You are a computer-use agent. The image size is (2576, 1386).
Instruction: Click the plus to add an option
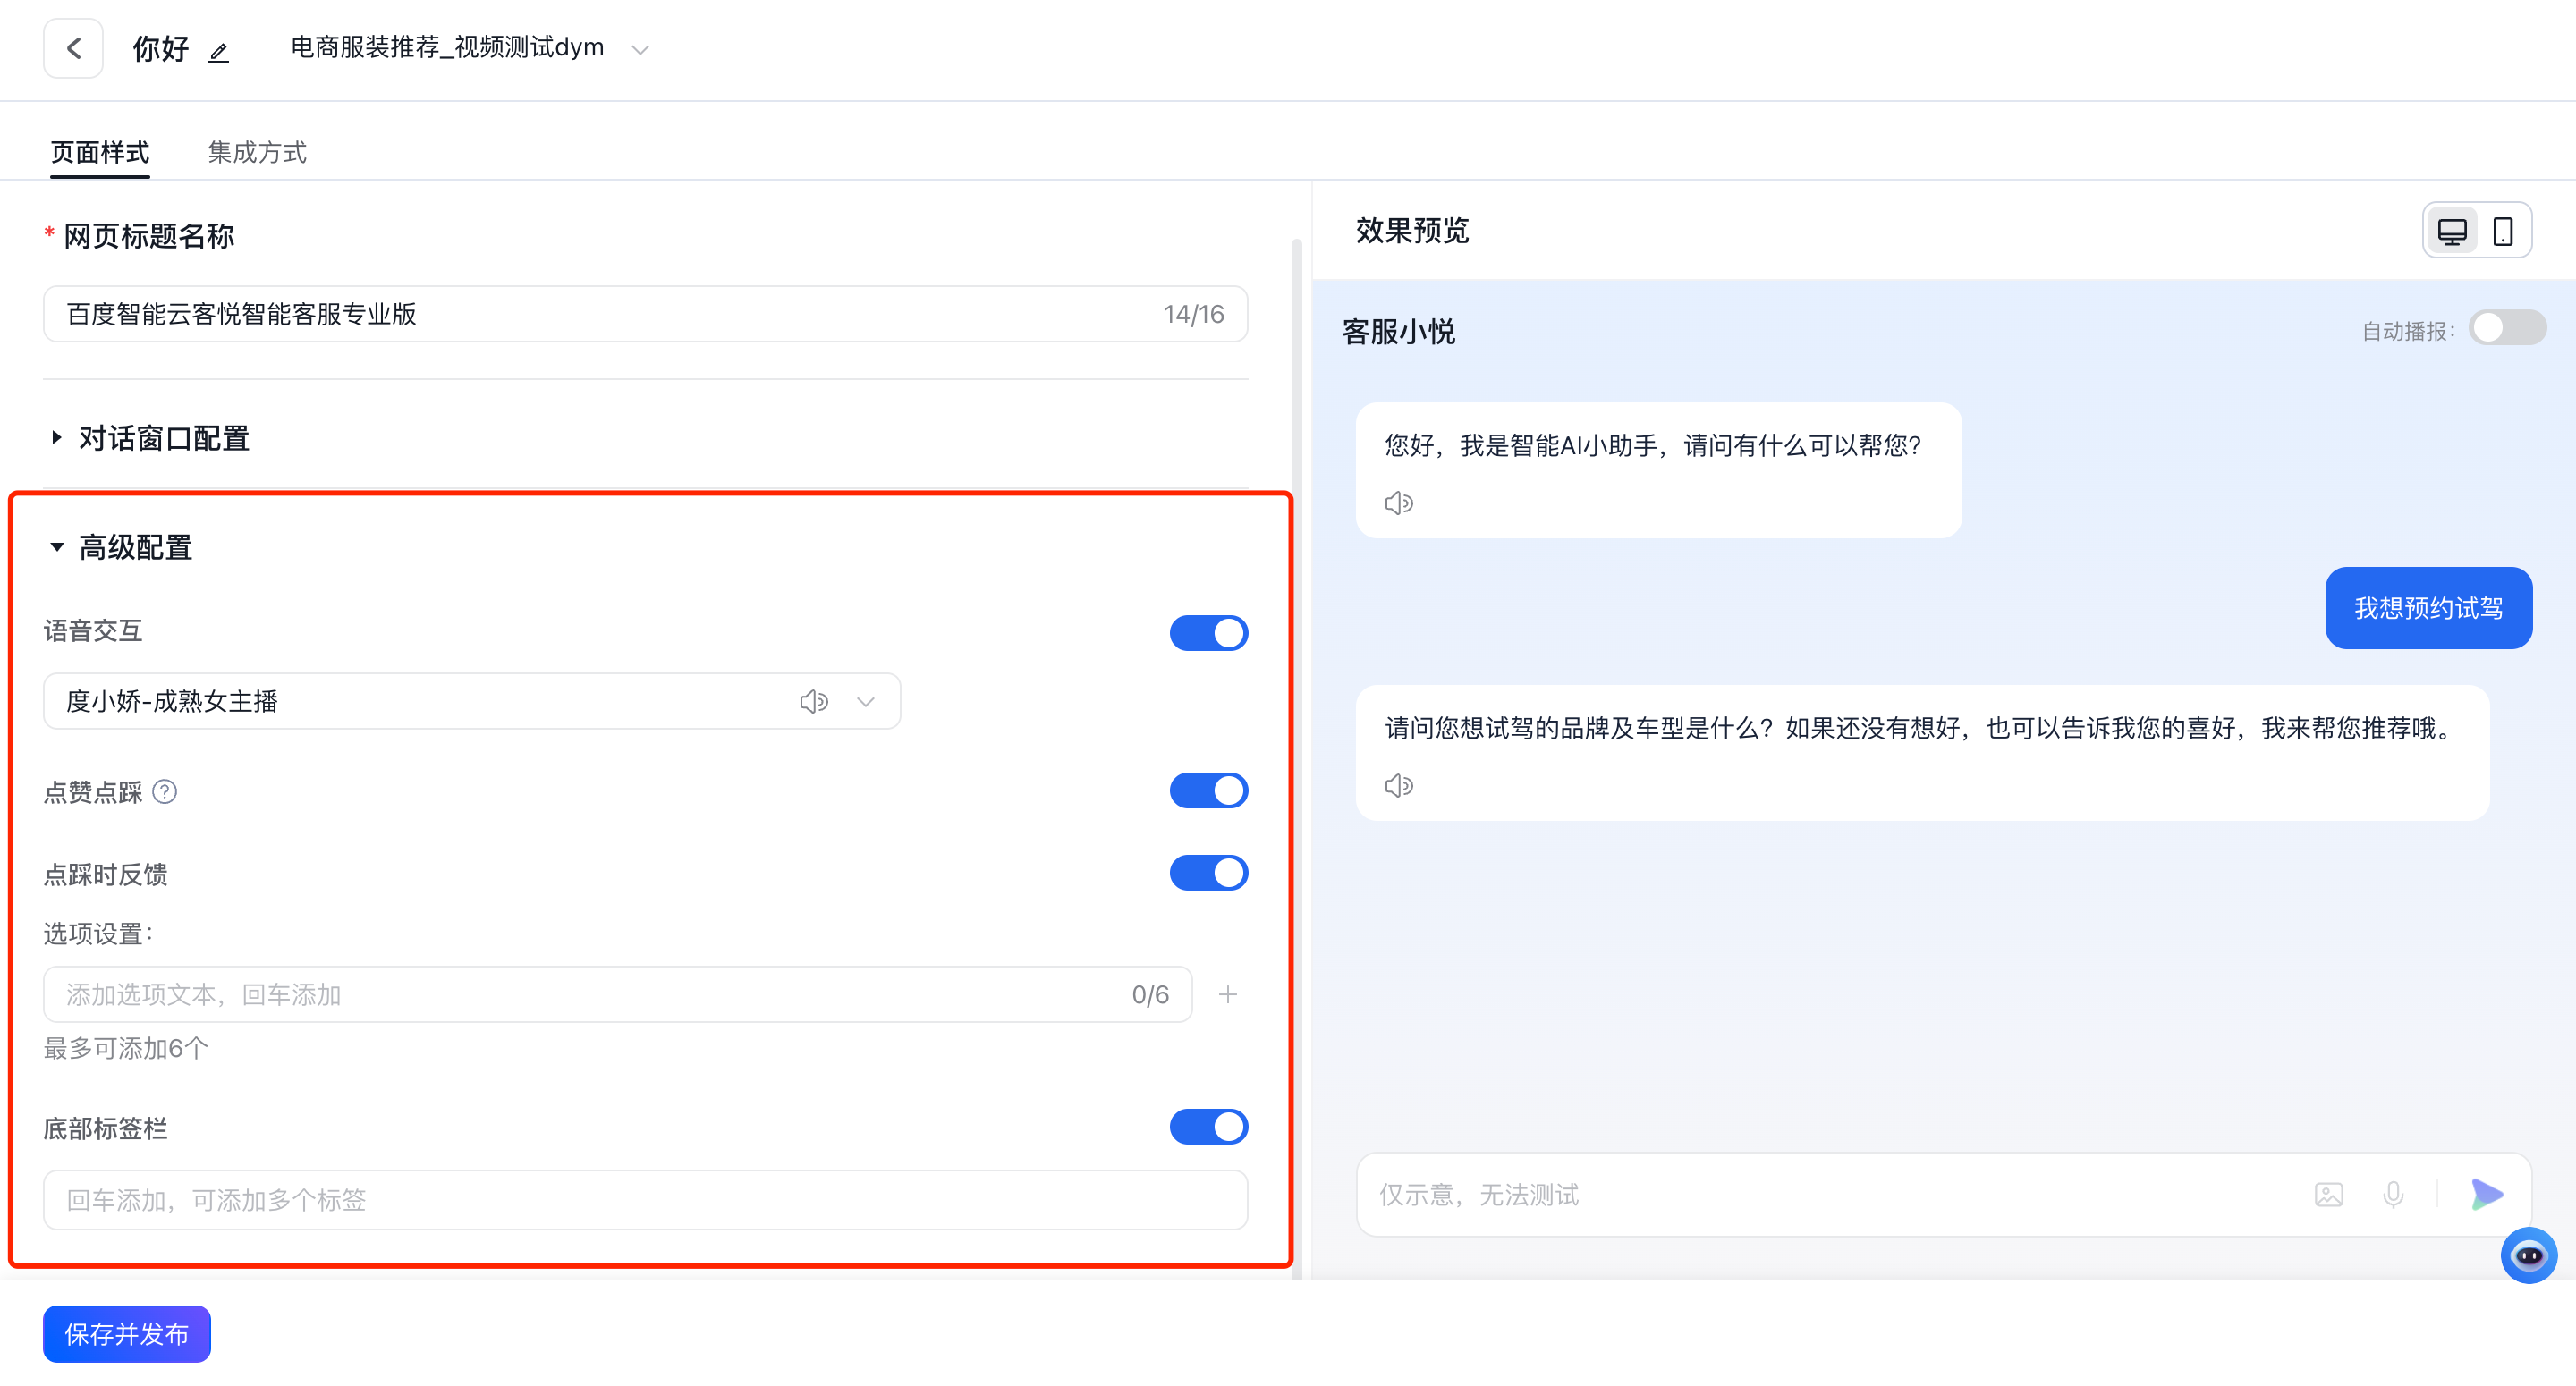pyautogui.click(x=1228, y=994)
